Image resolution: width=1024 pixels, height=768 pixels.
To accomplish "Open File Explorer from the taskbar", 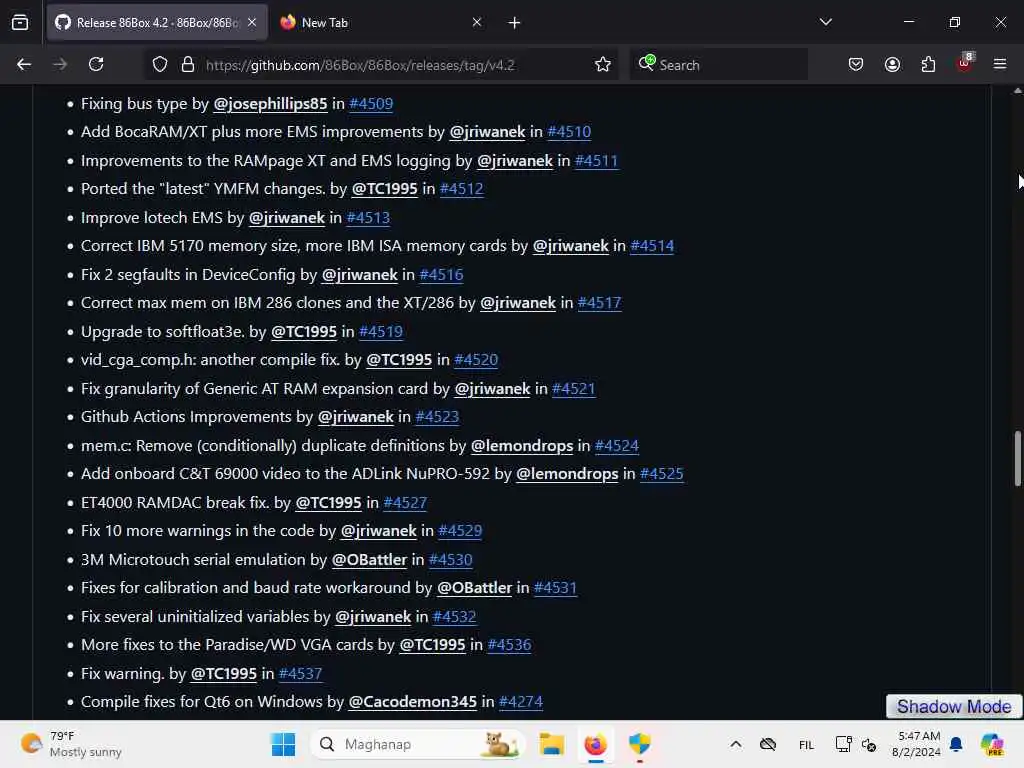I will pyautogui.click(x=552, y=744).
